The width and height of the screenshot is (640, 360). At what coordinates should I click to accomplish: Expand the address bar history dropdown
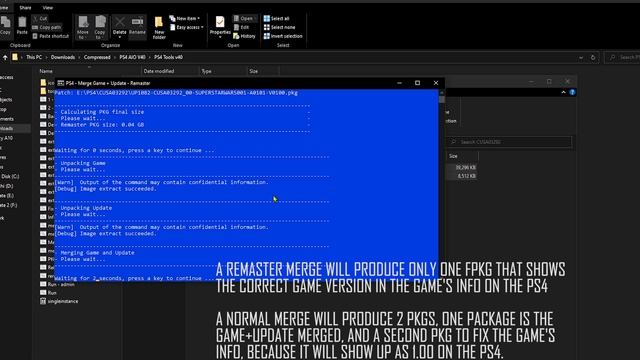581,58
